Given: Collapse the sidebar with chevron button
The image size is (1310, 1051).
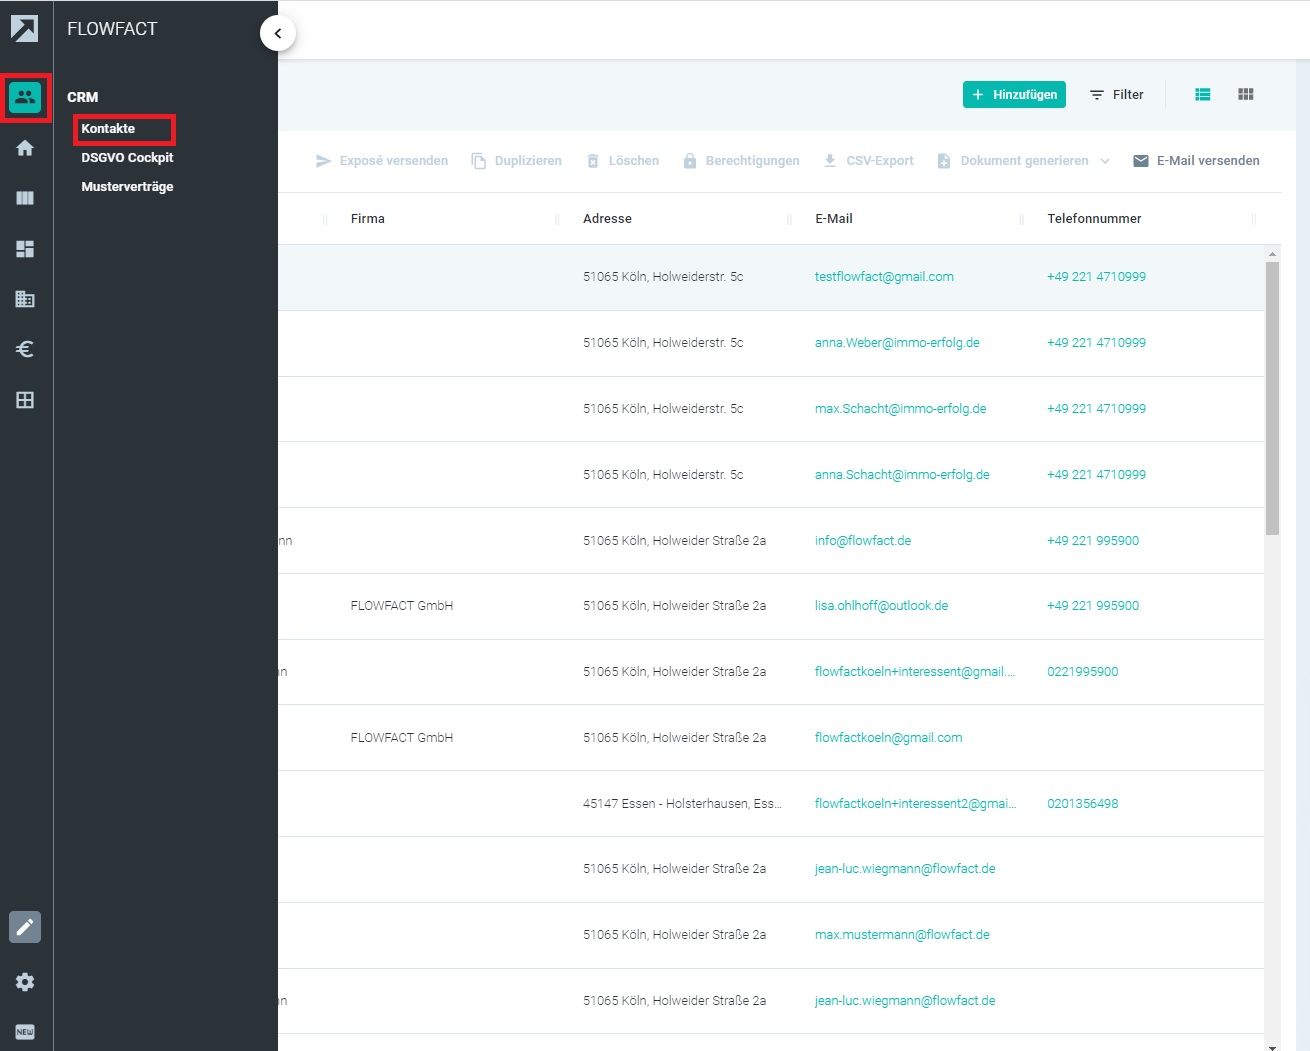Looking at the screenshot, I should coord(278,33).
